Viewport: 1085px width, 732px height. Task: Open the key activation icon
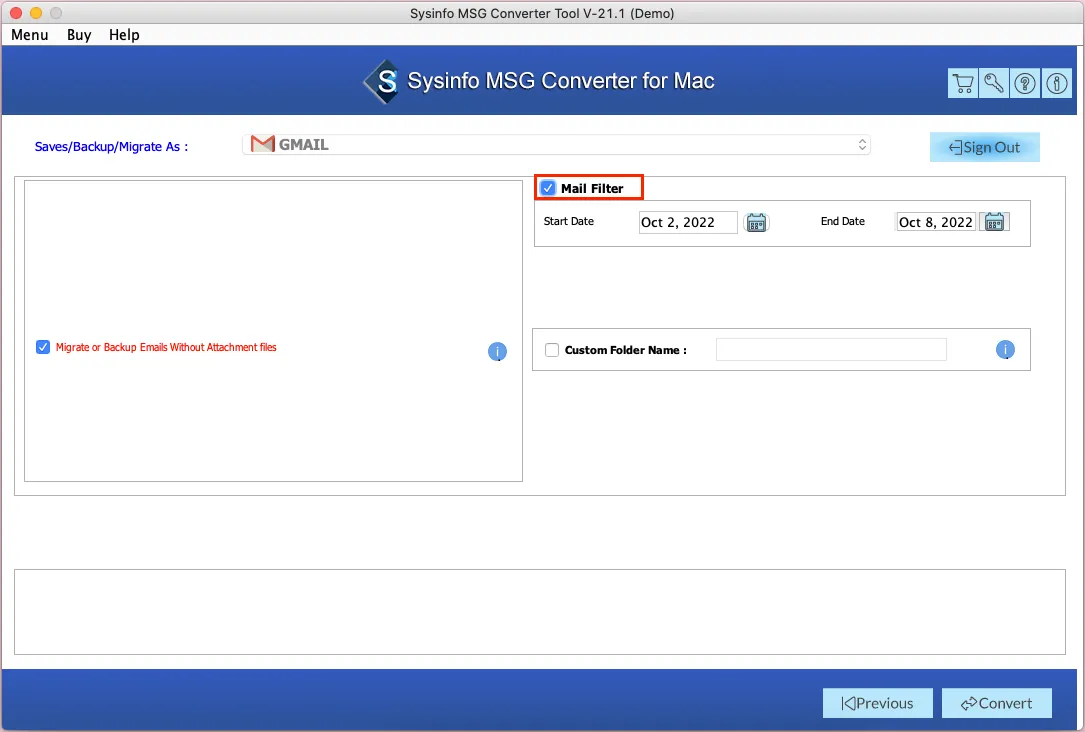click(994, 84)
